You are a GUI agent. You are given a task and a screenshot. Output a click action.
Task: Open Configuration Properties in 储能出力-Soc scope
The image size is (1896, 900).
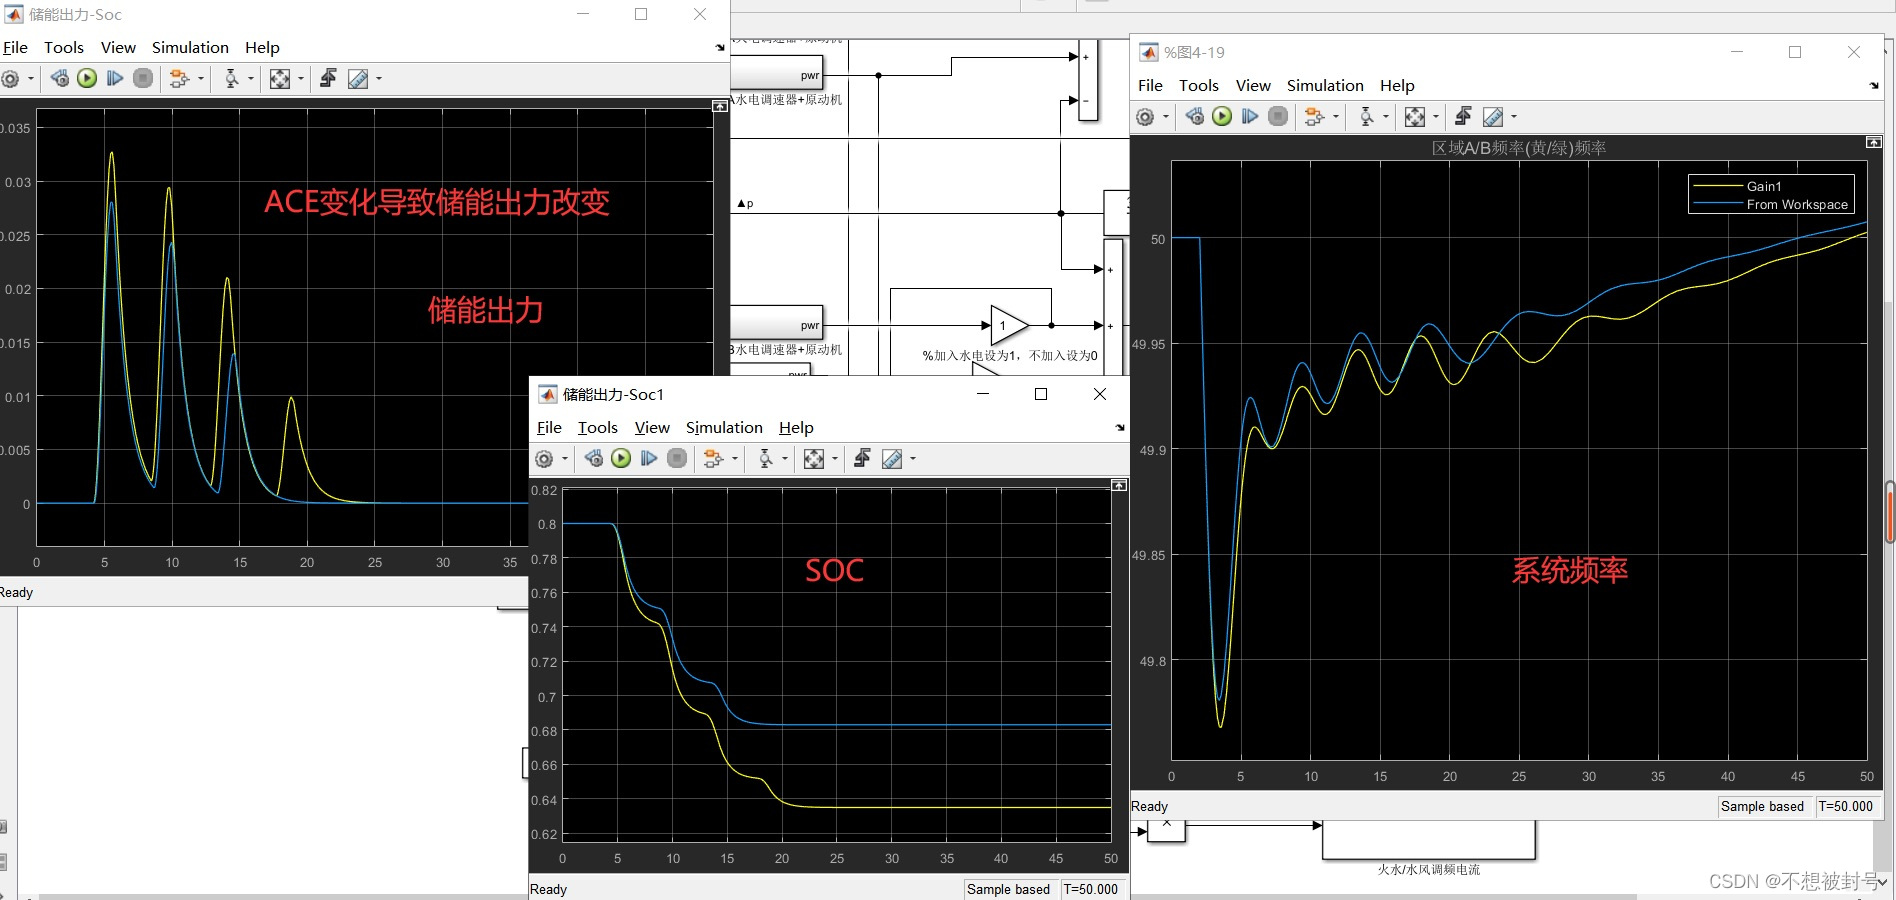(10, 78)
